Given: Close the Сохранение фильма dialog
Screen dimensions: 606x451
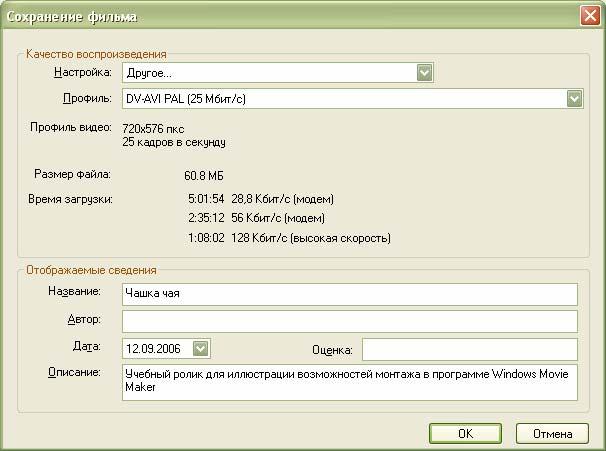Looking at the screenshot, I should click(x=590, y=16).
